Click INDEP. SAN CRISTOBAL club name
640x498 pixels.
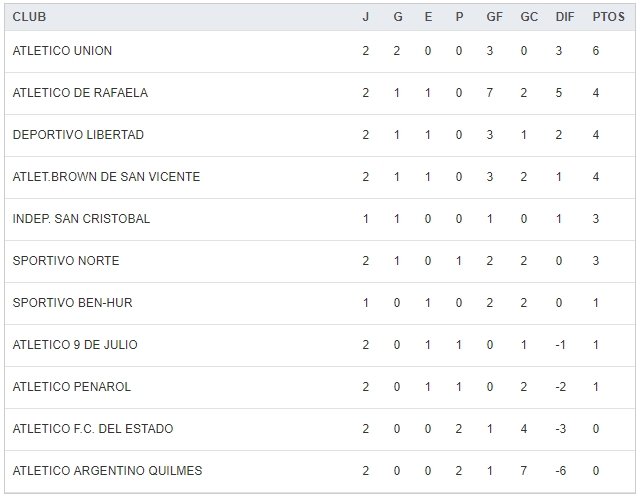click(81, 219)
